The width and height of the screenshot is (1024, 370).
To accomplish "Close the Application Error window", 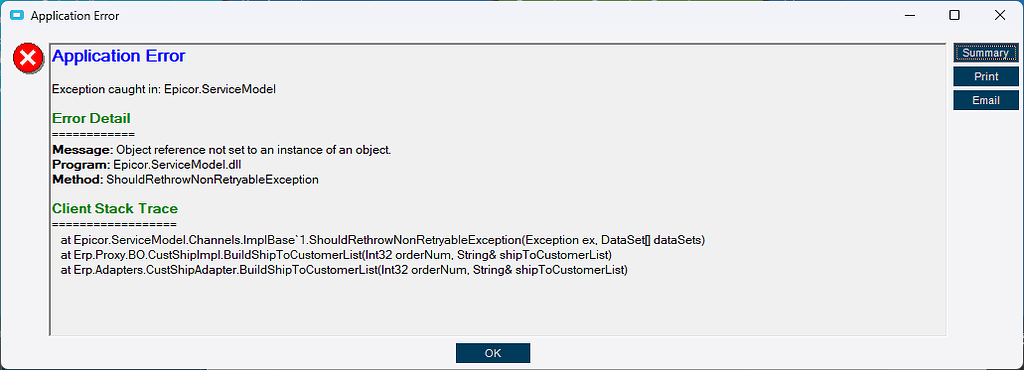I will [x=999, y=15].
